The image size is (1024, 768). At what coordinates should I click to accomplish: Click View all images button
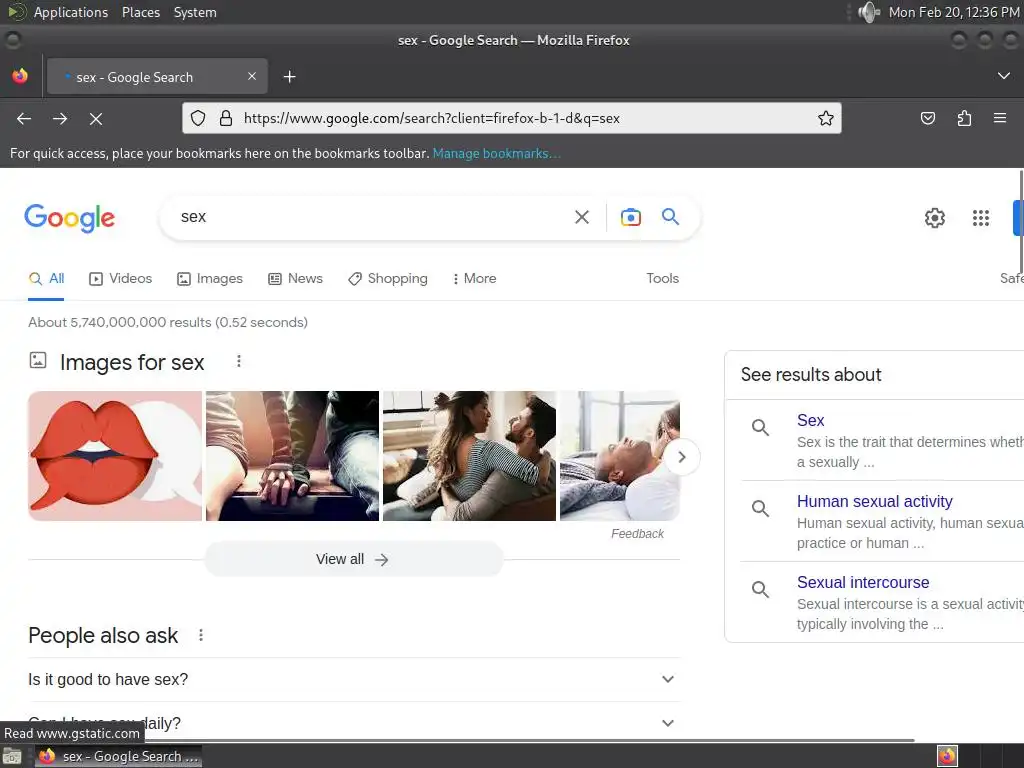pos(353,559)
